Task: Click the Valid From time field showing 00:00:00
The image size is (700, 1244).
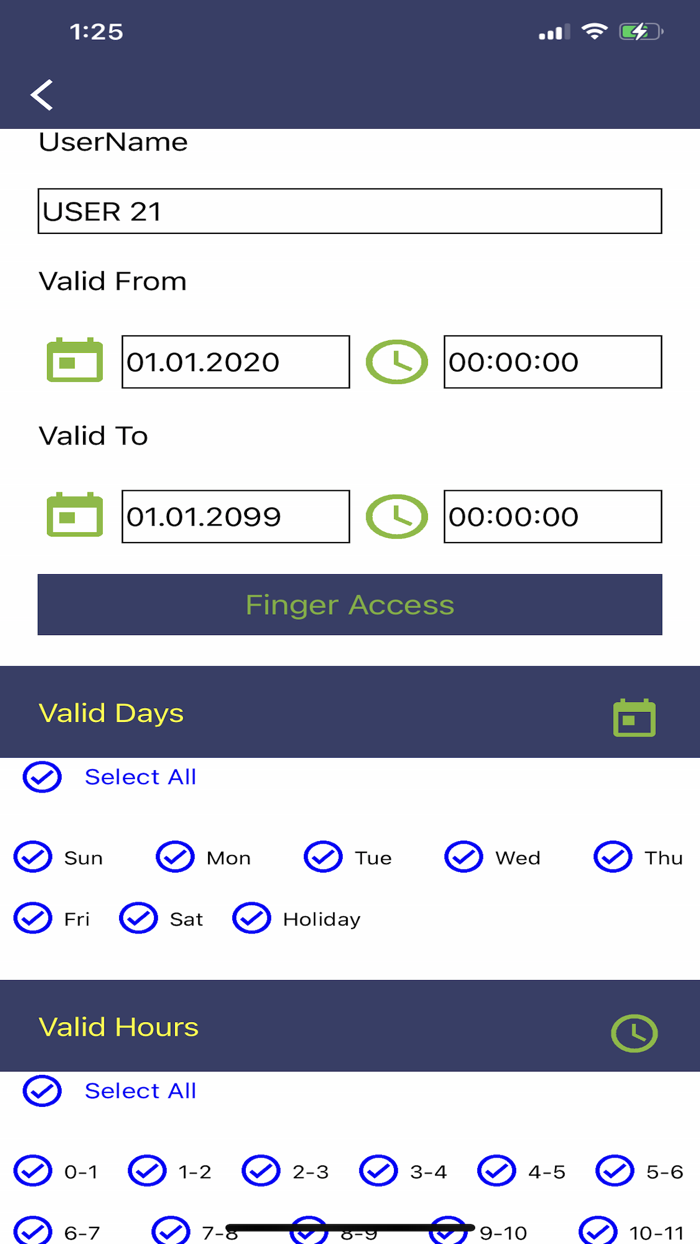Action: (552, 361)
